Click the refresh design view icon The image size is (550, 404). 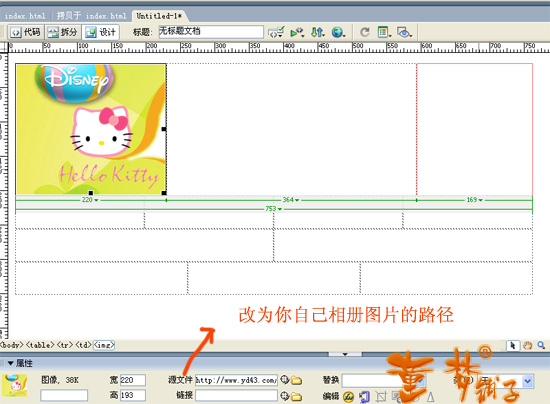point(365,32)
